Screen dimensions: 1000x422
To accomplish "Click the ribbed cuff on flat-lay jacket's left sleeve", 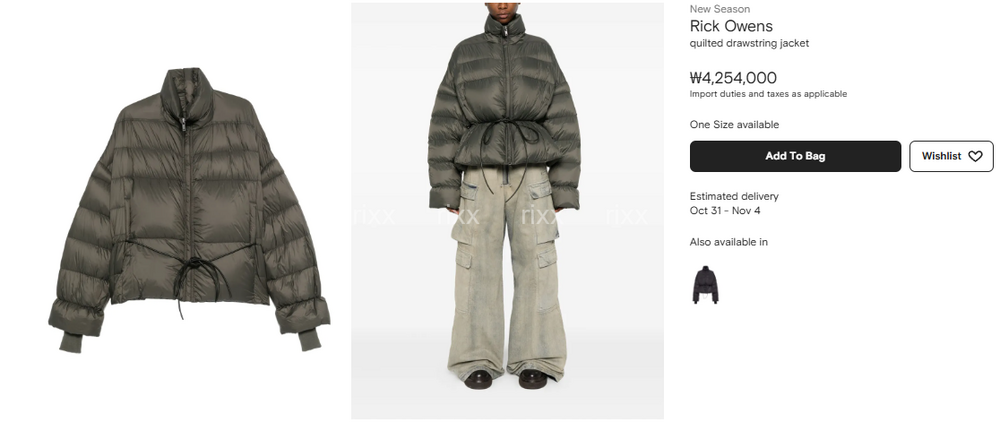I will 71,342.
